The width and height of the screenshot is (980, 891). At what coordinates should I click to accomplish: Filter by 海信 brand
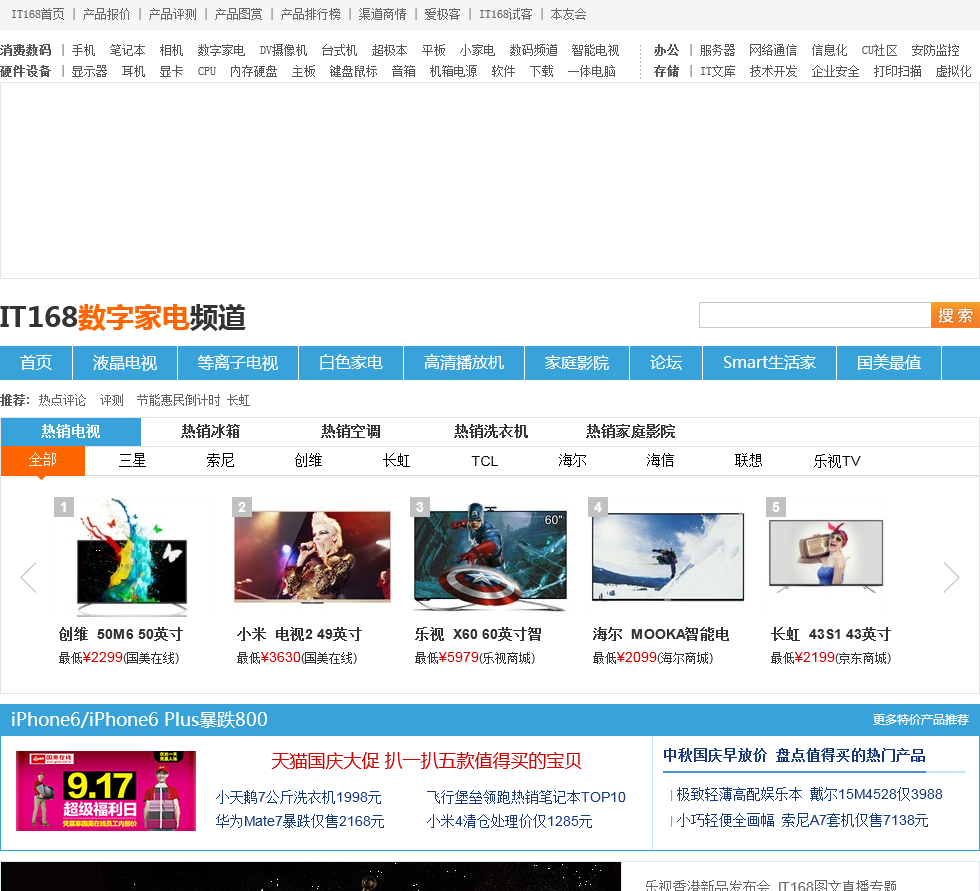point(660,461)
